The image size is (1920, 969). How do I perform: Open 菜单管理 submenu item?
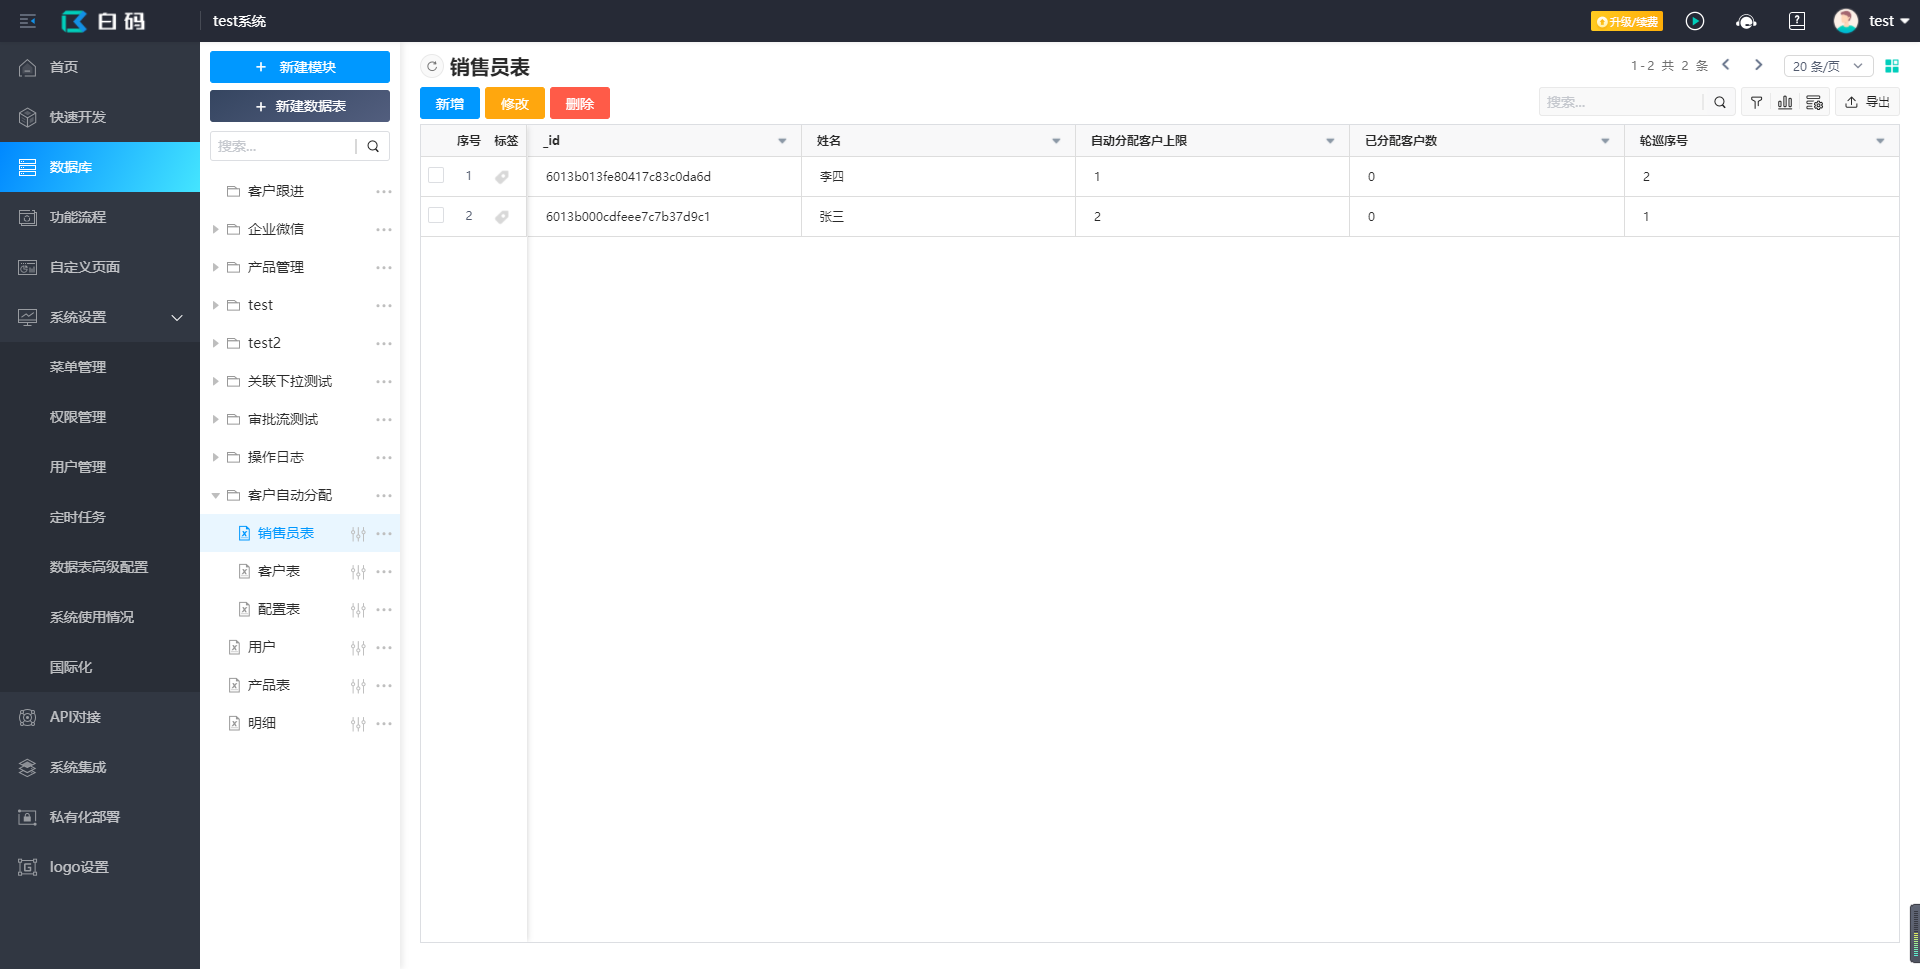pos(100,367)
